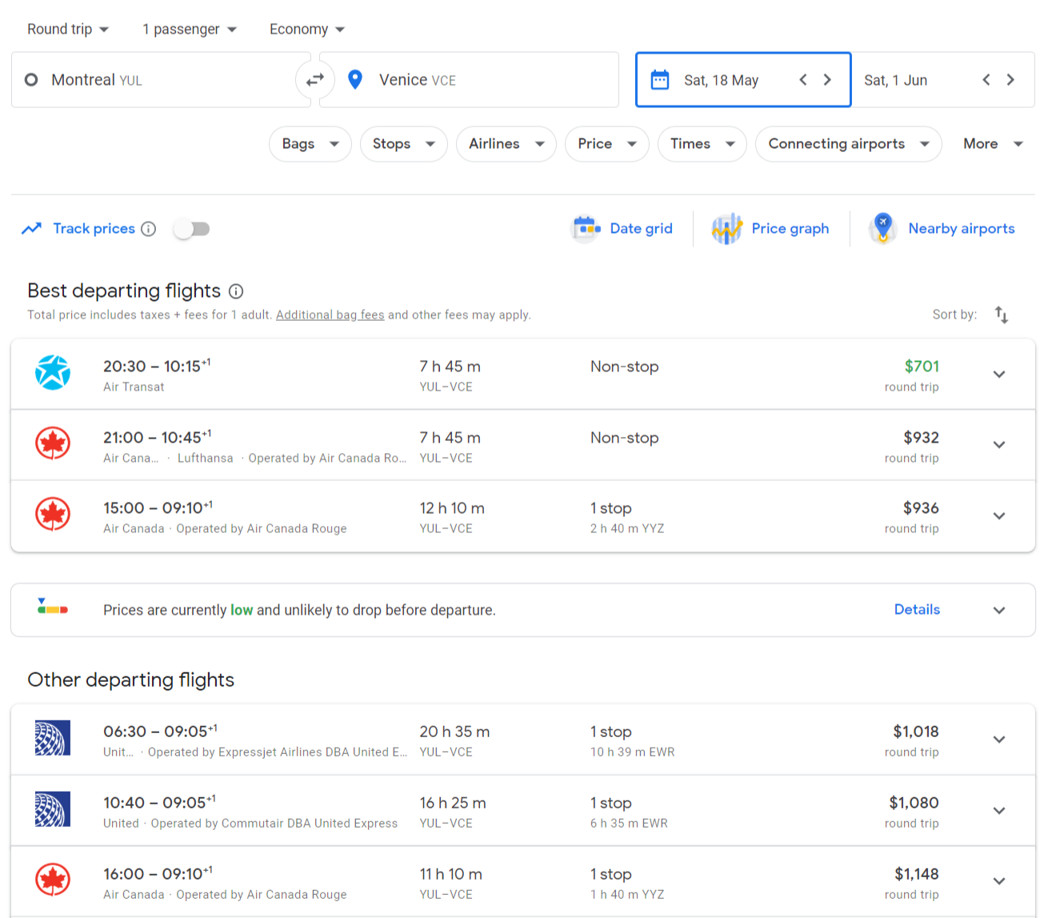Click the next arrow on the departure date

coord(827,79)
